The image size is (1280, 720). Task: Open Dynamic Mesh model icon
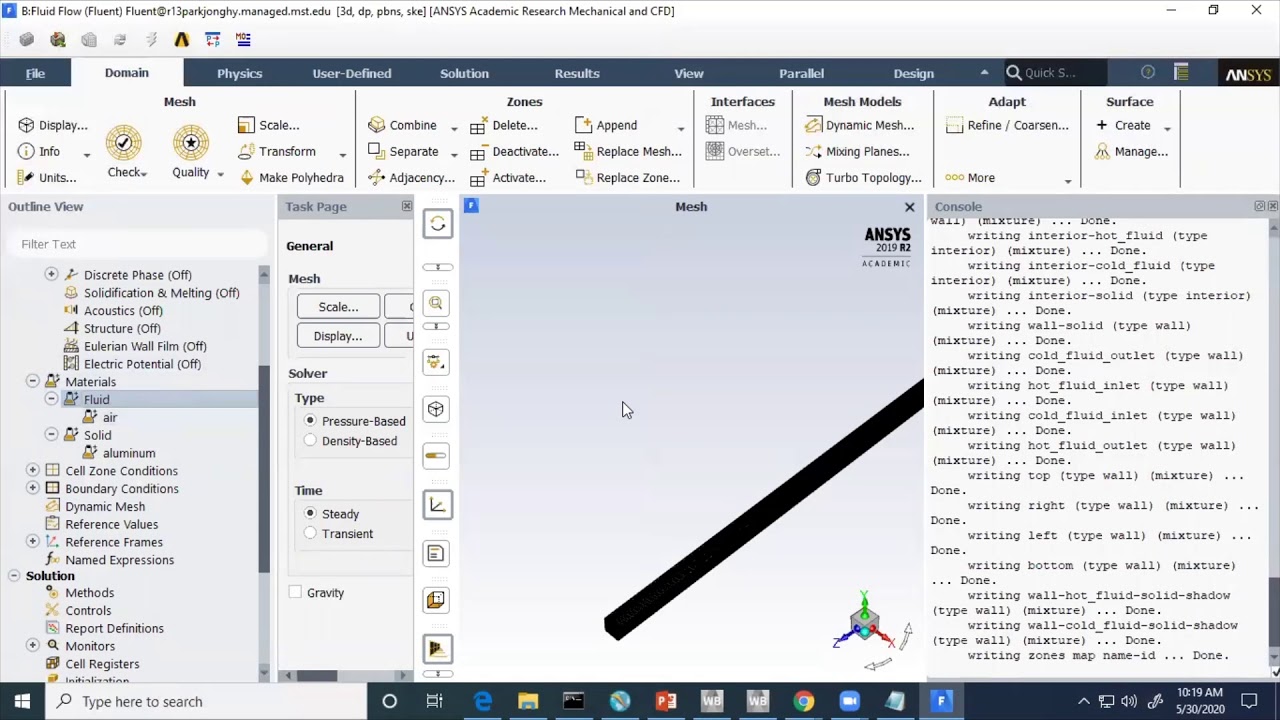(x=814, y=125)
